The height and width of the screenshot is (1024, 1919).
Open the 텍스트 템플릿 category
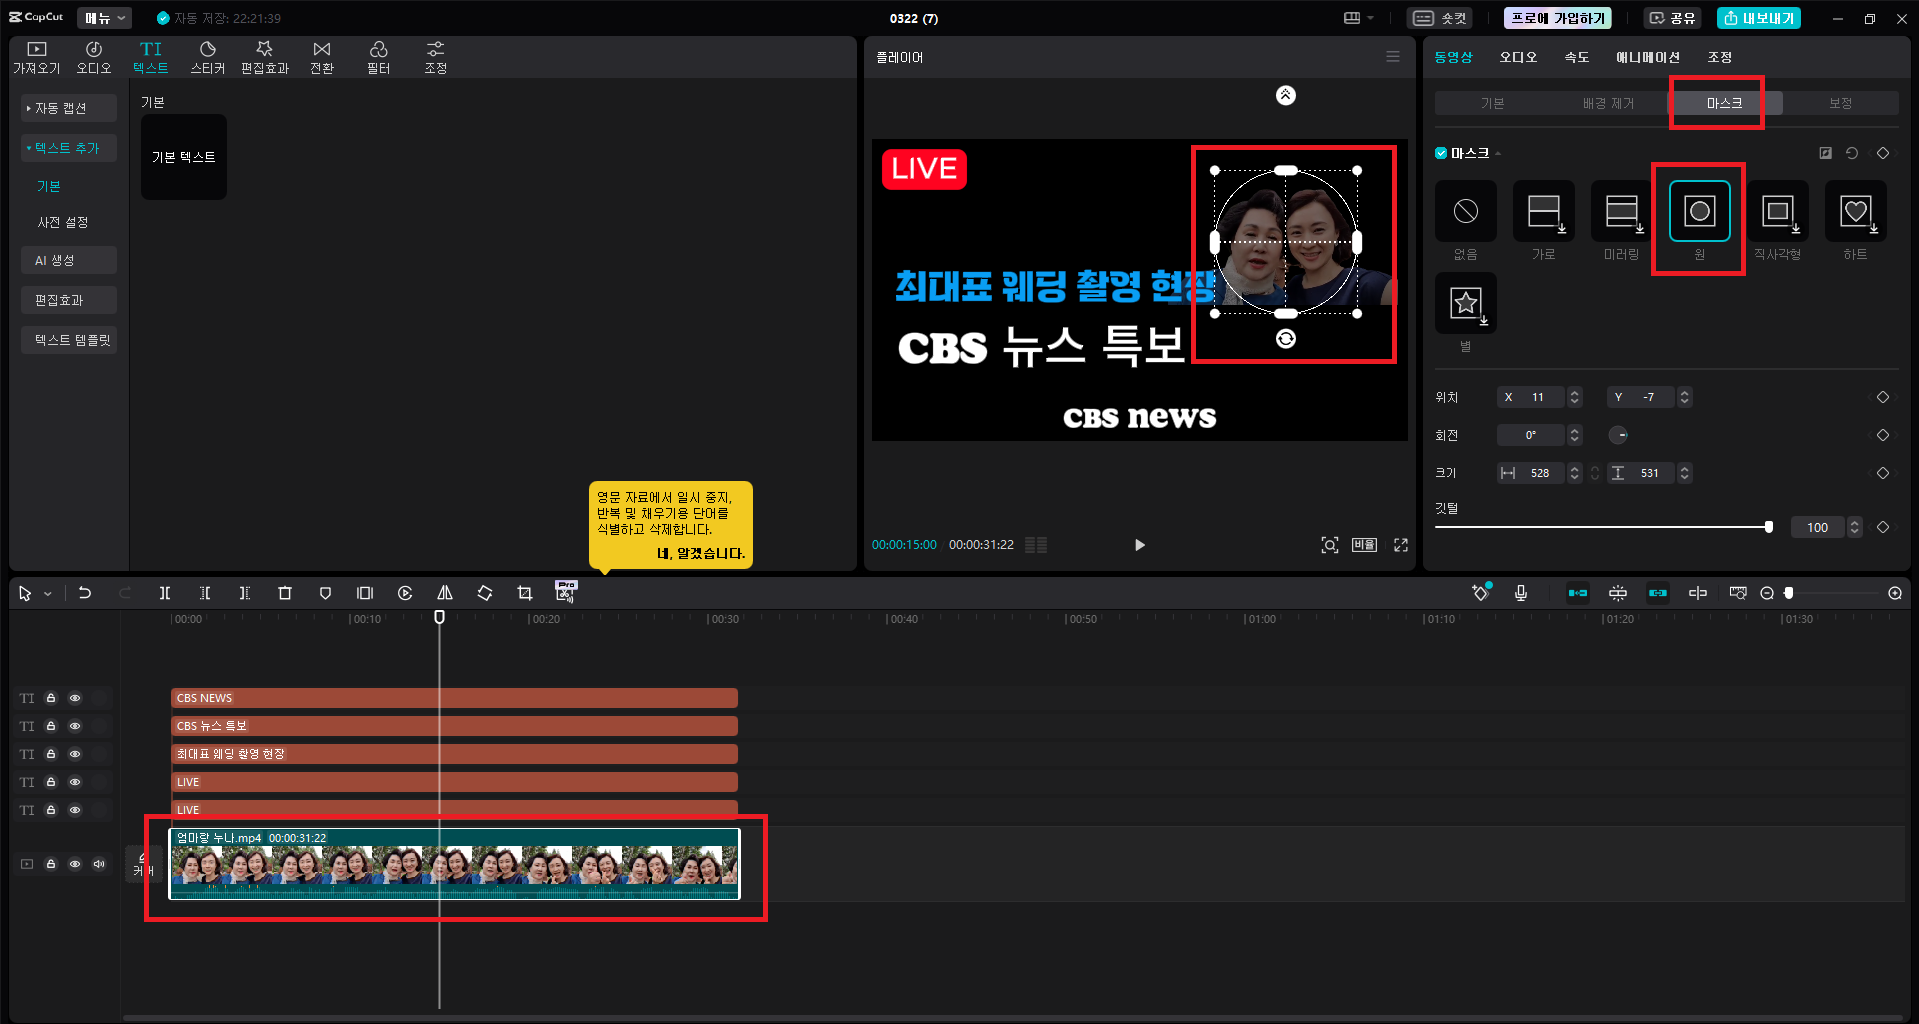pos(68,340)
